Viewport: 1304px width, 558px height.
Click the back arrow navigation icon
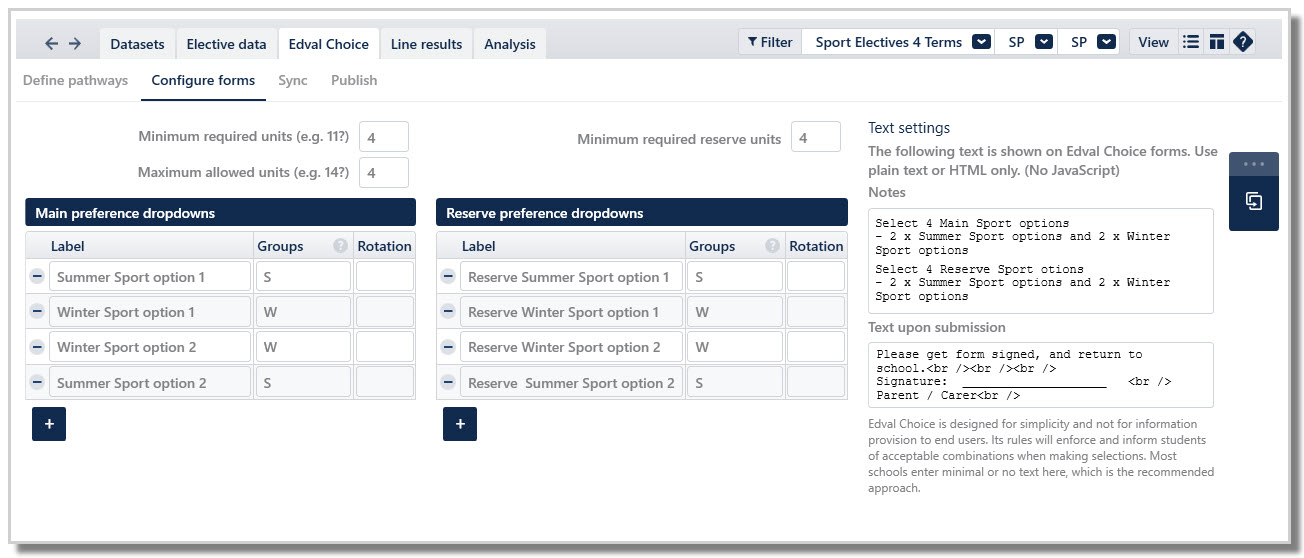pos(52,44)
